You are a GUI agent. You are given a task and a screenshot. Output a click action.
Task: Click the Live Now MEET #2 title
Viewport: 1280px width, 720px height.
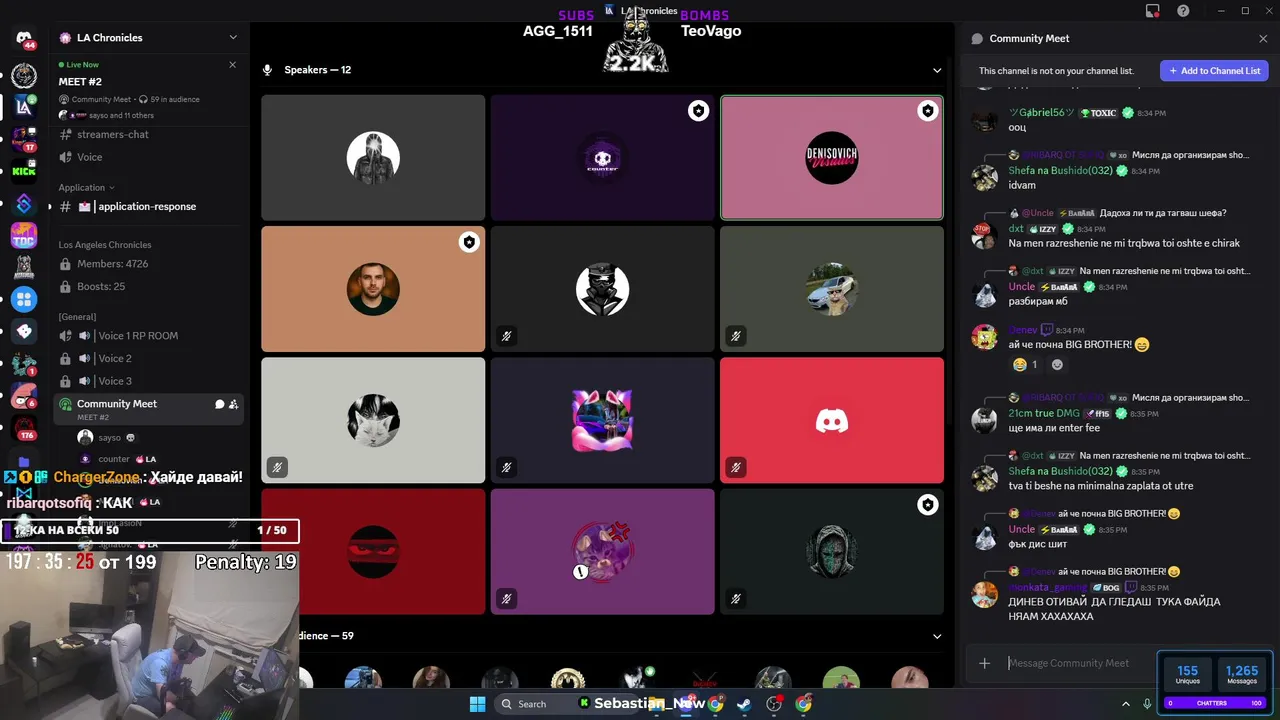tap(80, 82)
